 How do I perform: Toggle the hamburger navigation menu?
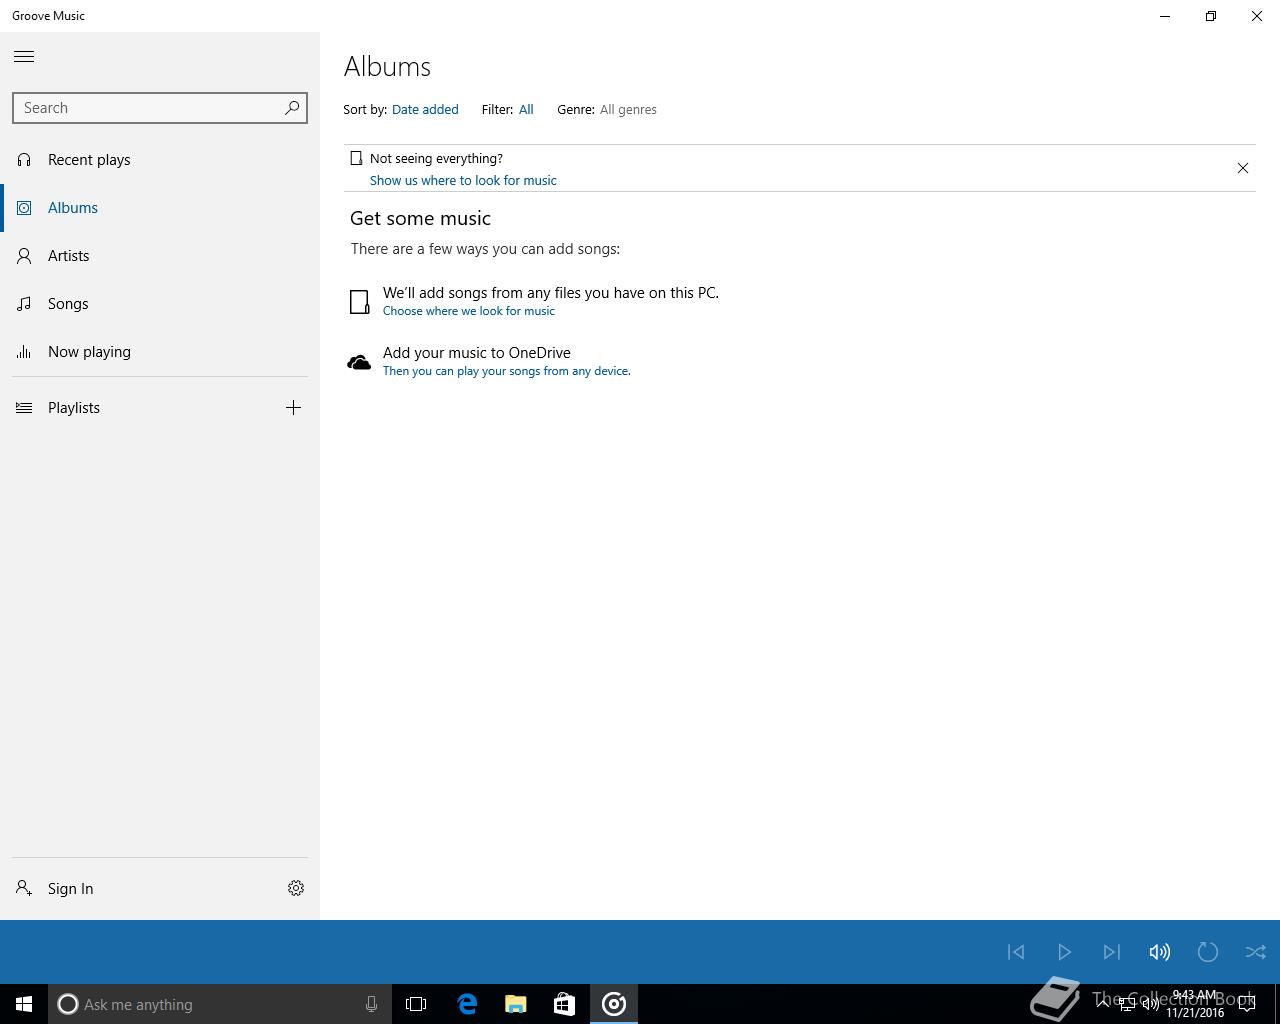[24, 57]
